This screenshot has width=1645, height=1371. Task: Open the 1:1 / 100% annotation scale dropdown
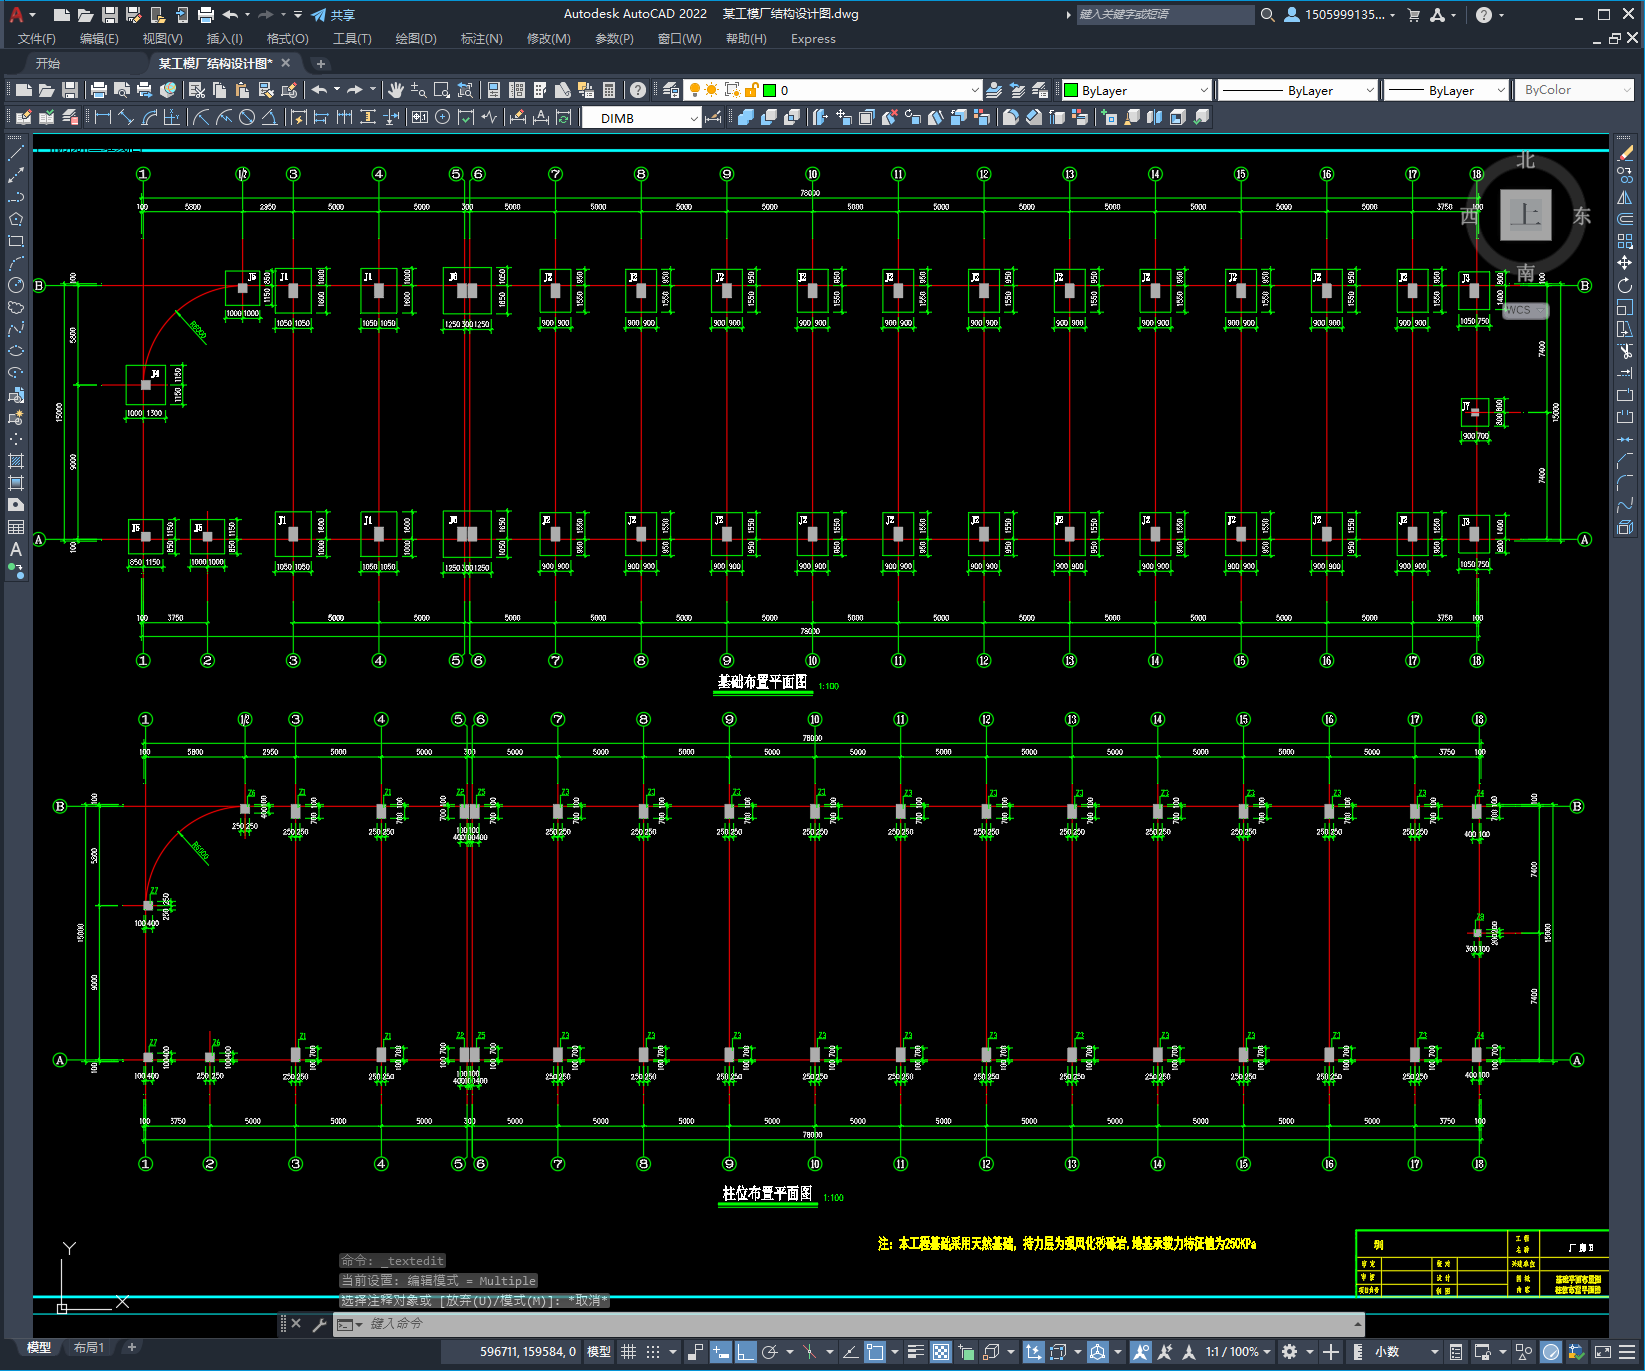point(1238,1352)
